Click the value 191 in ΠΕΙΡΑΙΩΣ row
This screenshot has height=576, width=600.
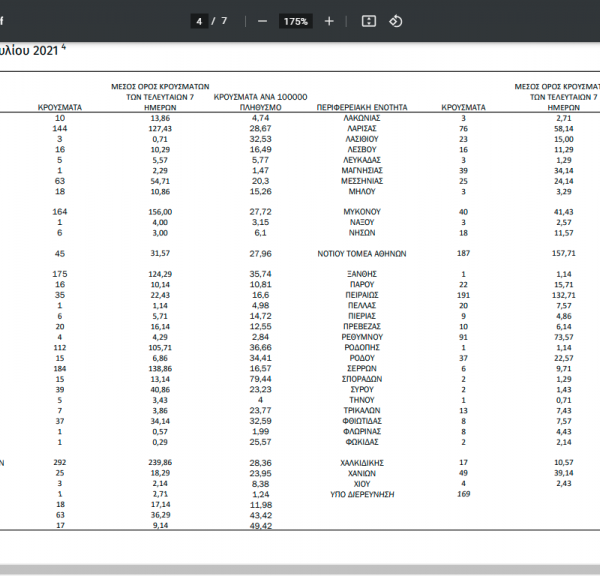[463, 295]
